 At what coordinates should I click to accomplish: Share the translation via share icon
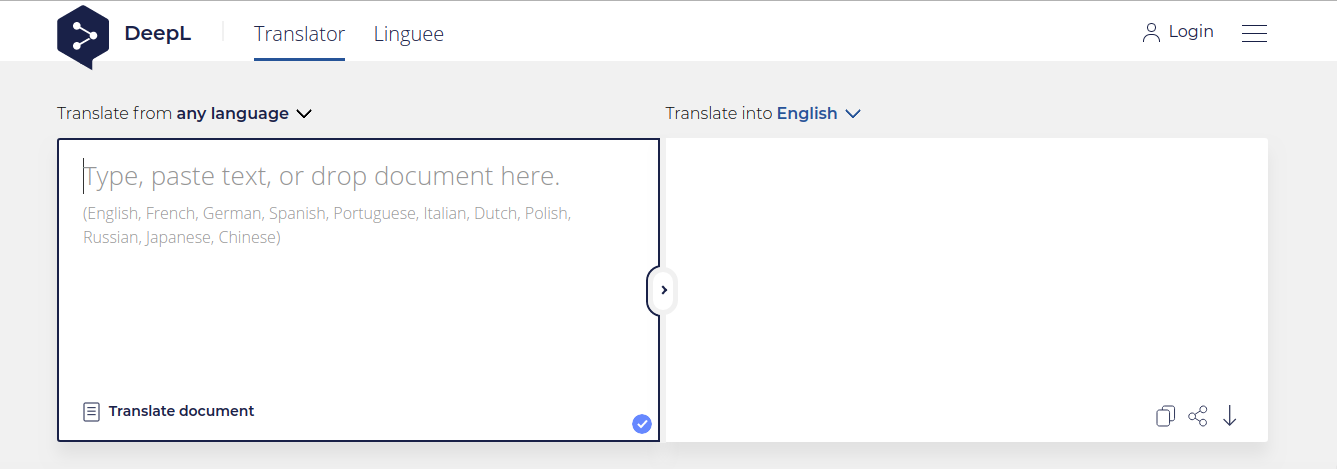tap(1198, 416)
